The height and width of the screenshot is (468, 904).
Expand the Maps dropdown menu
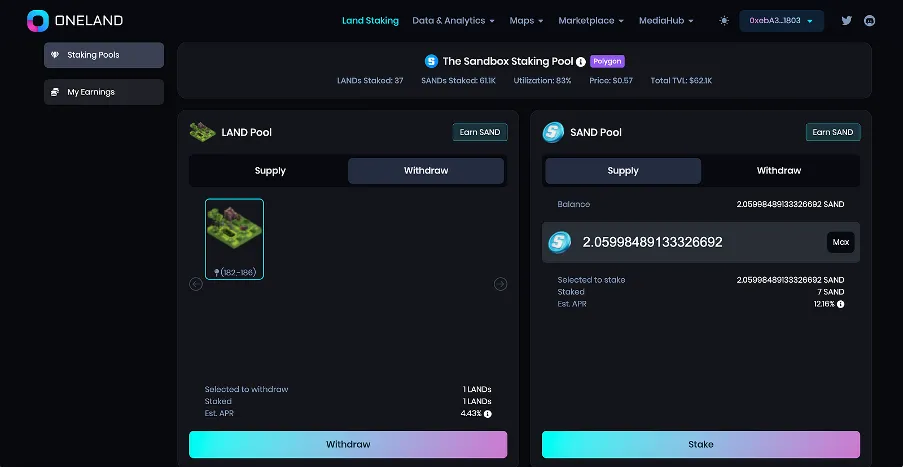[x=526, y=21]
